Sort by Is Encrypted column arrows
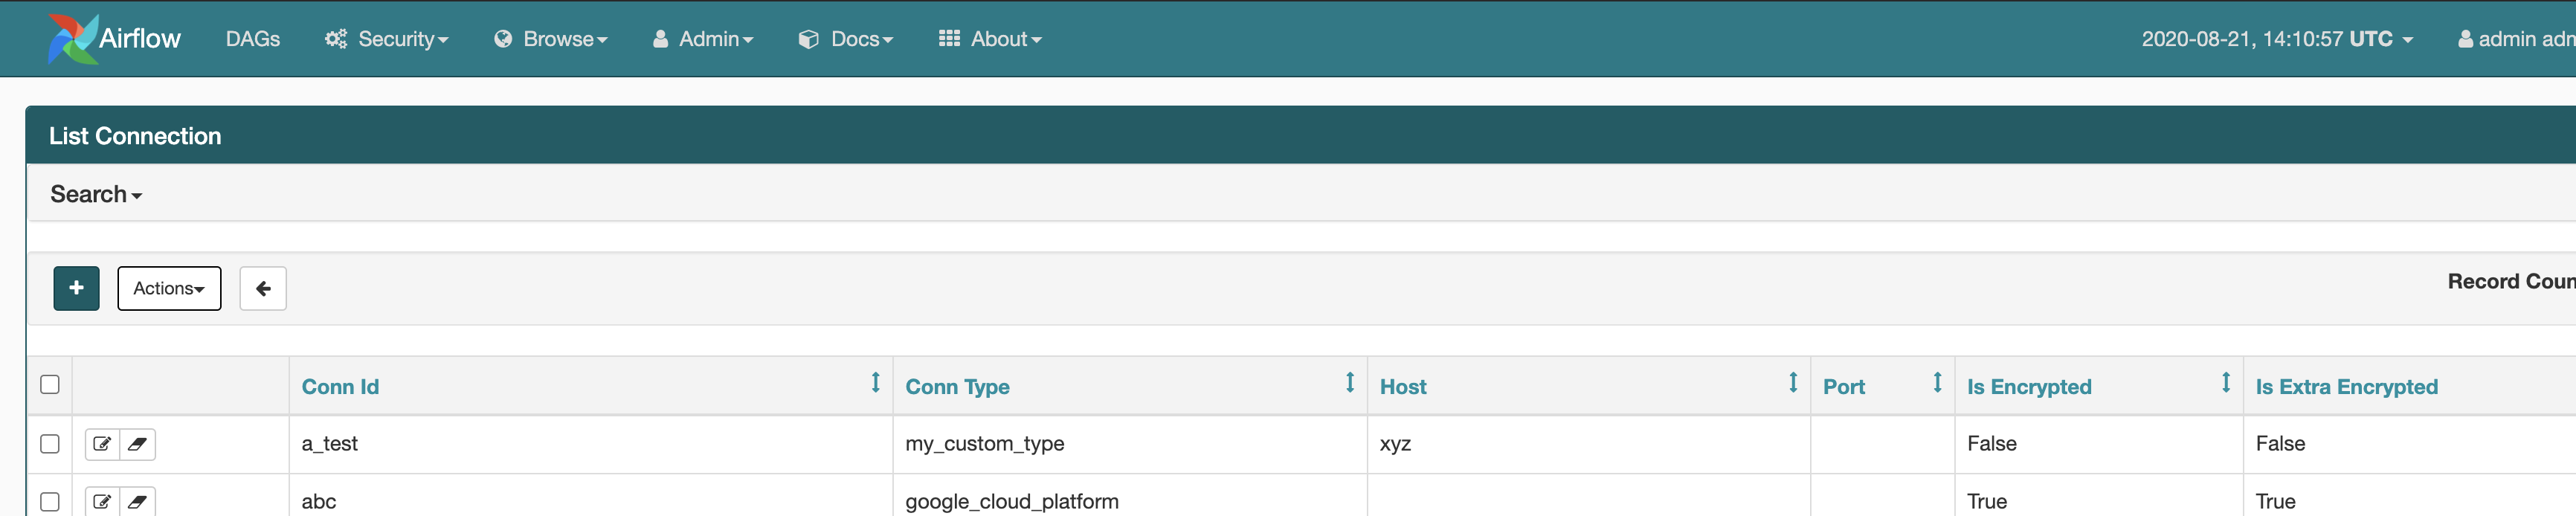The height and width of the screenshot is (516, 2576). coord(2226,382)
